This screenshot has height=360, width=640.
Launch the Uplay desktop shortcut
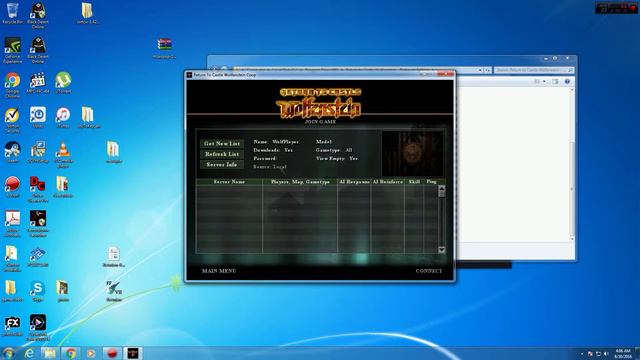click(x=38, y=117)
